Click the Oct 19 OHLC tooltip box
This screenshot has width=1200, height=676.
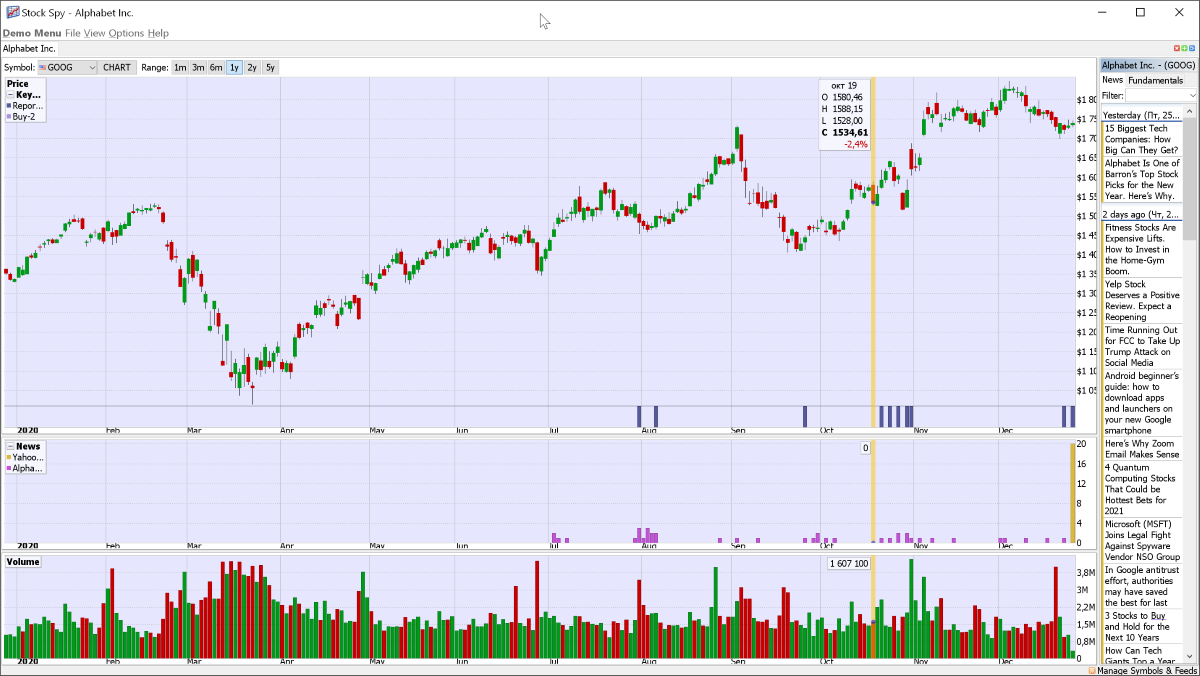pos(844,115)
